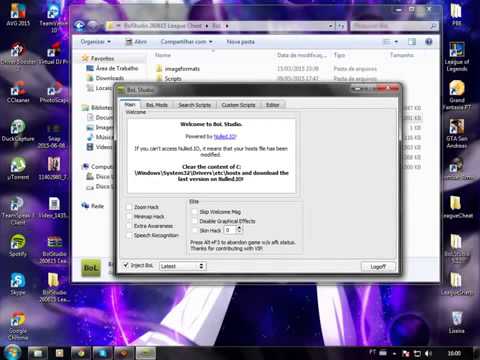Click Abrir in Explorer toolbar
This screenshot has width=480, height=360.
coord(136,42)
